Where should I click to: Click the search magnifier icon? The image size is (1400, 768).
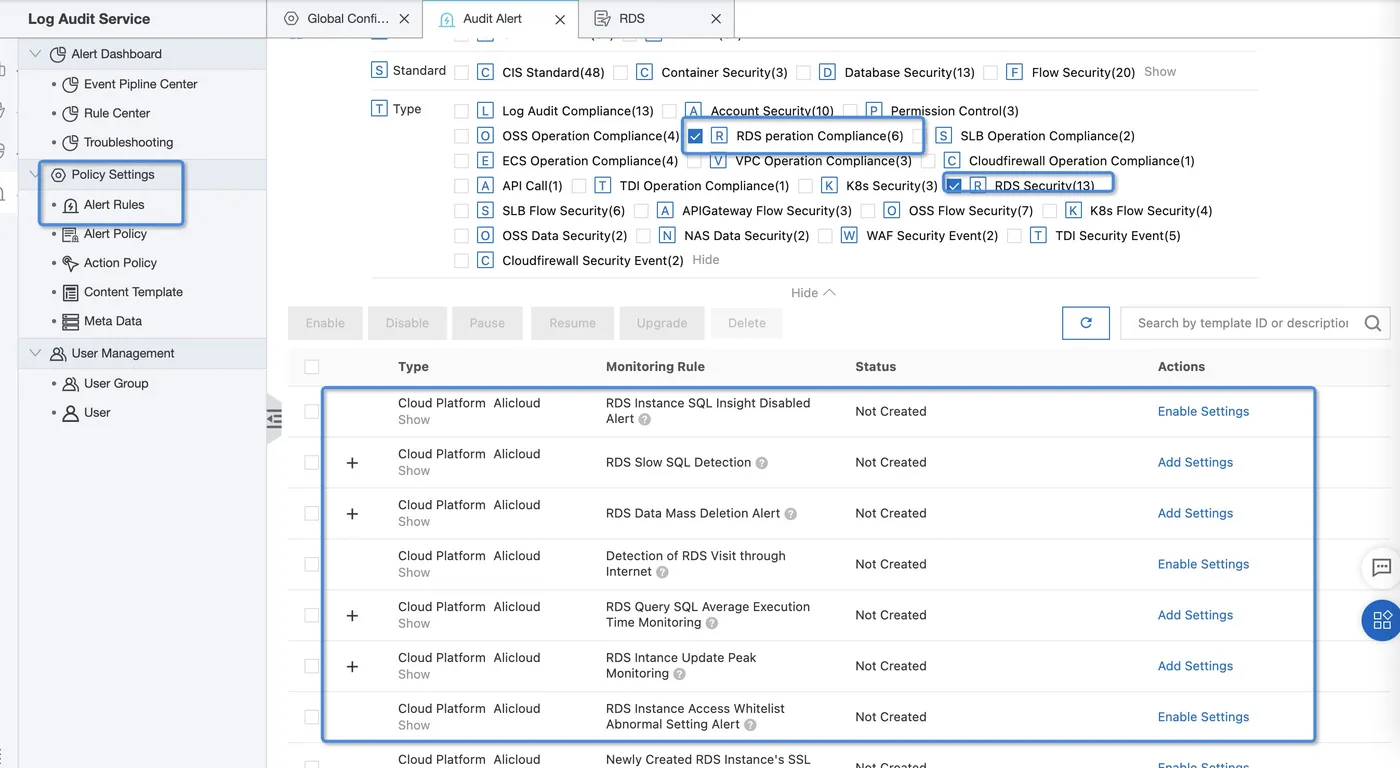1373,323
